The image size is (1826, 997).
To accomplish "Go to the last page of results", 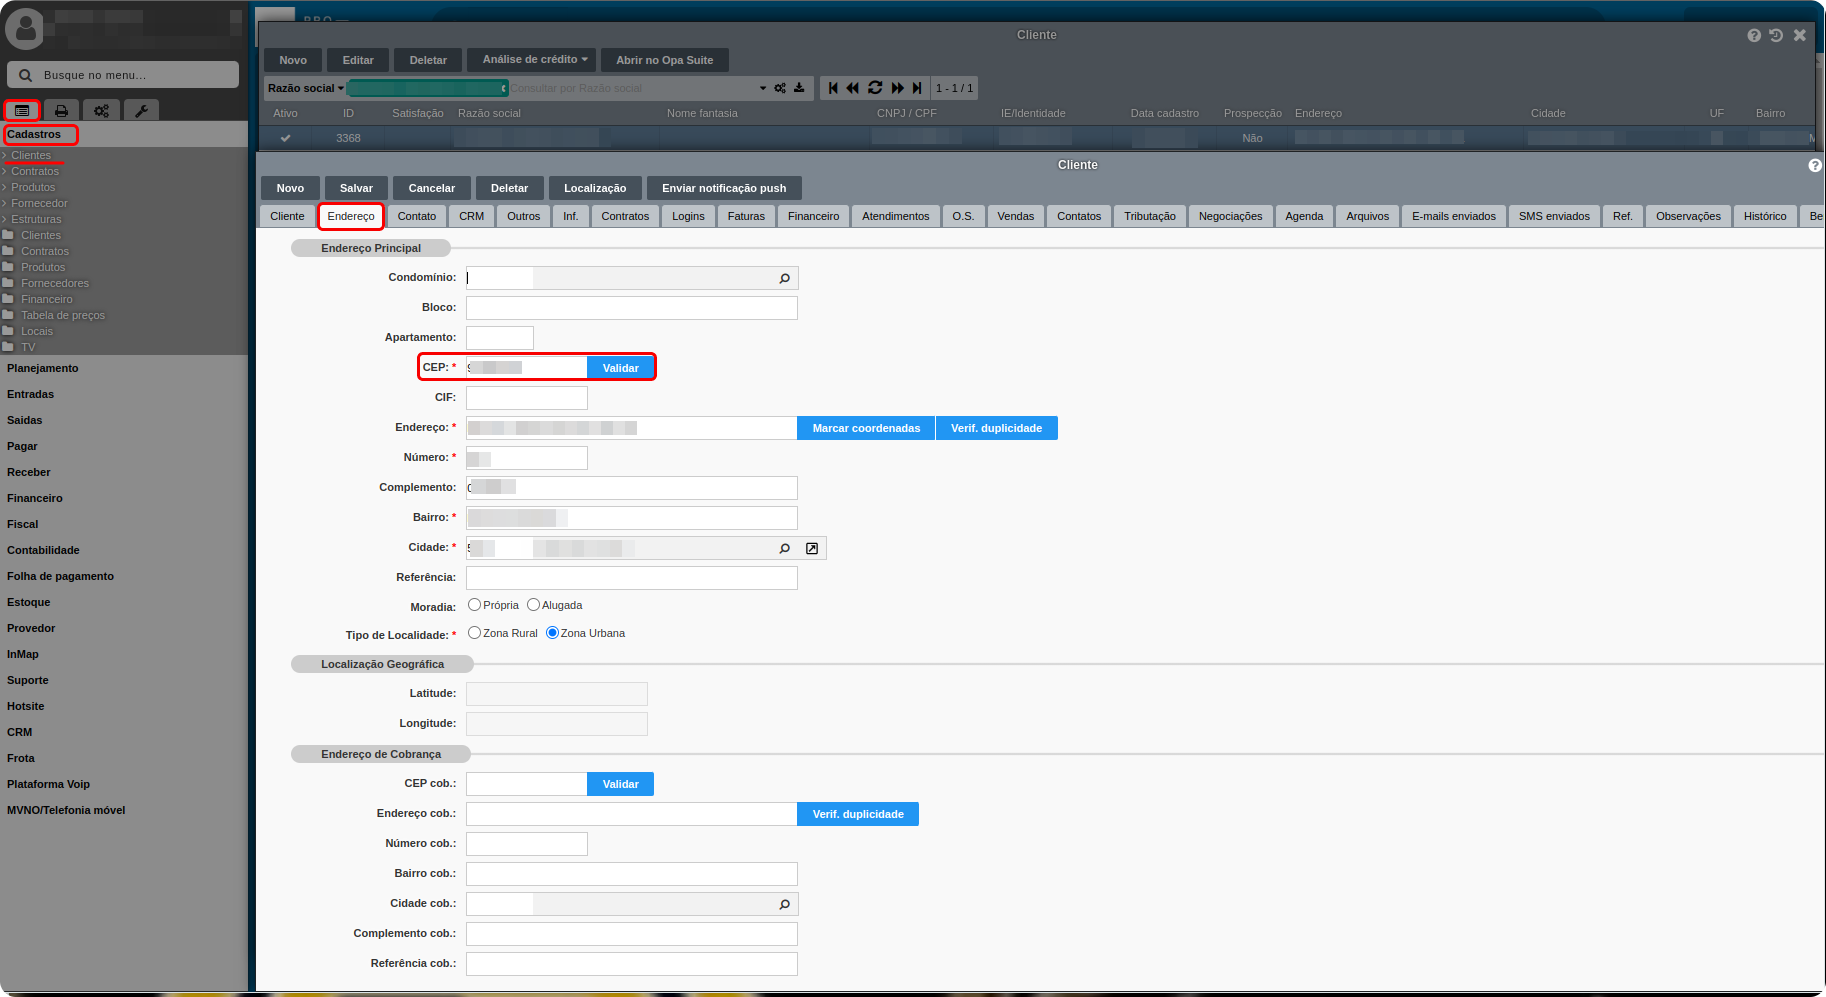I will tap(917, 88).
